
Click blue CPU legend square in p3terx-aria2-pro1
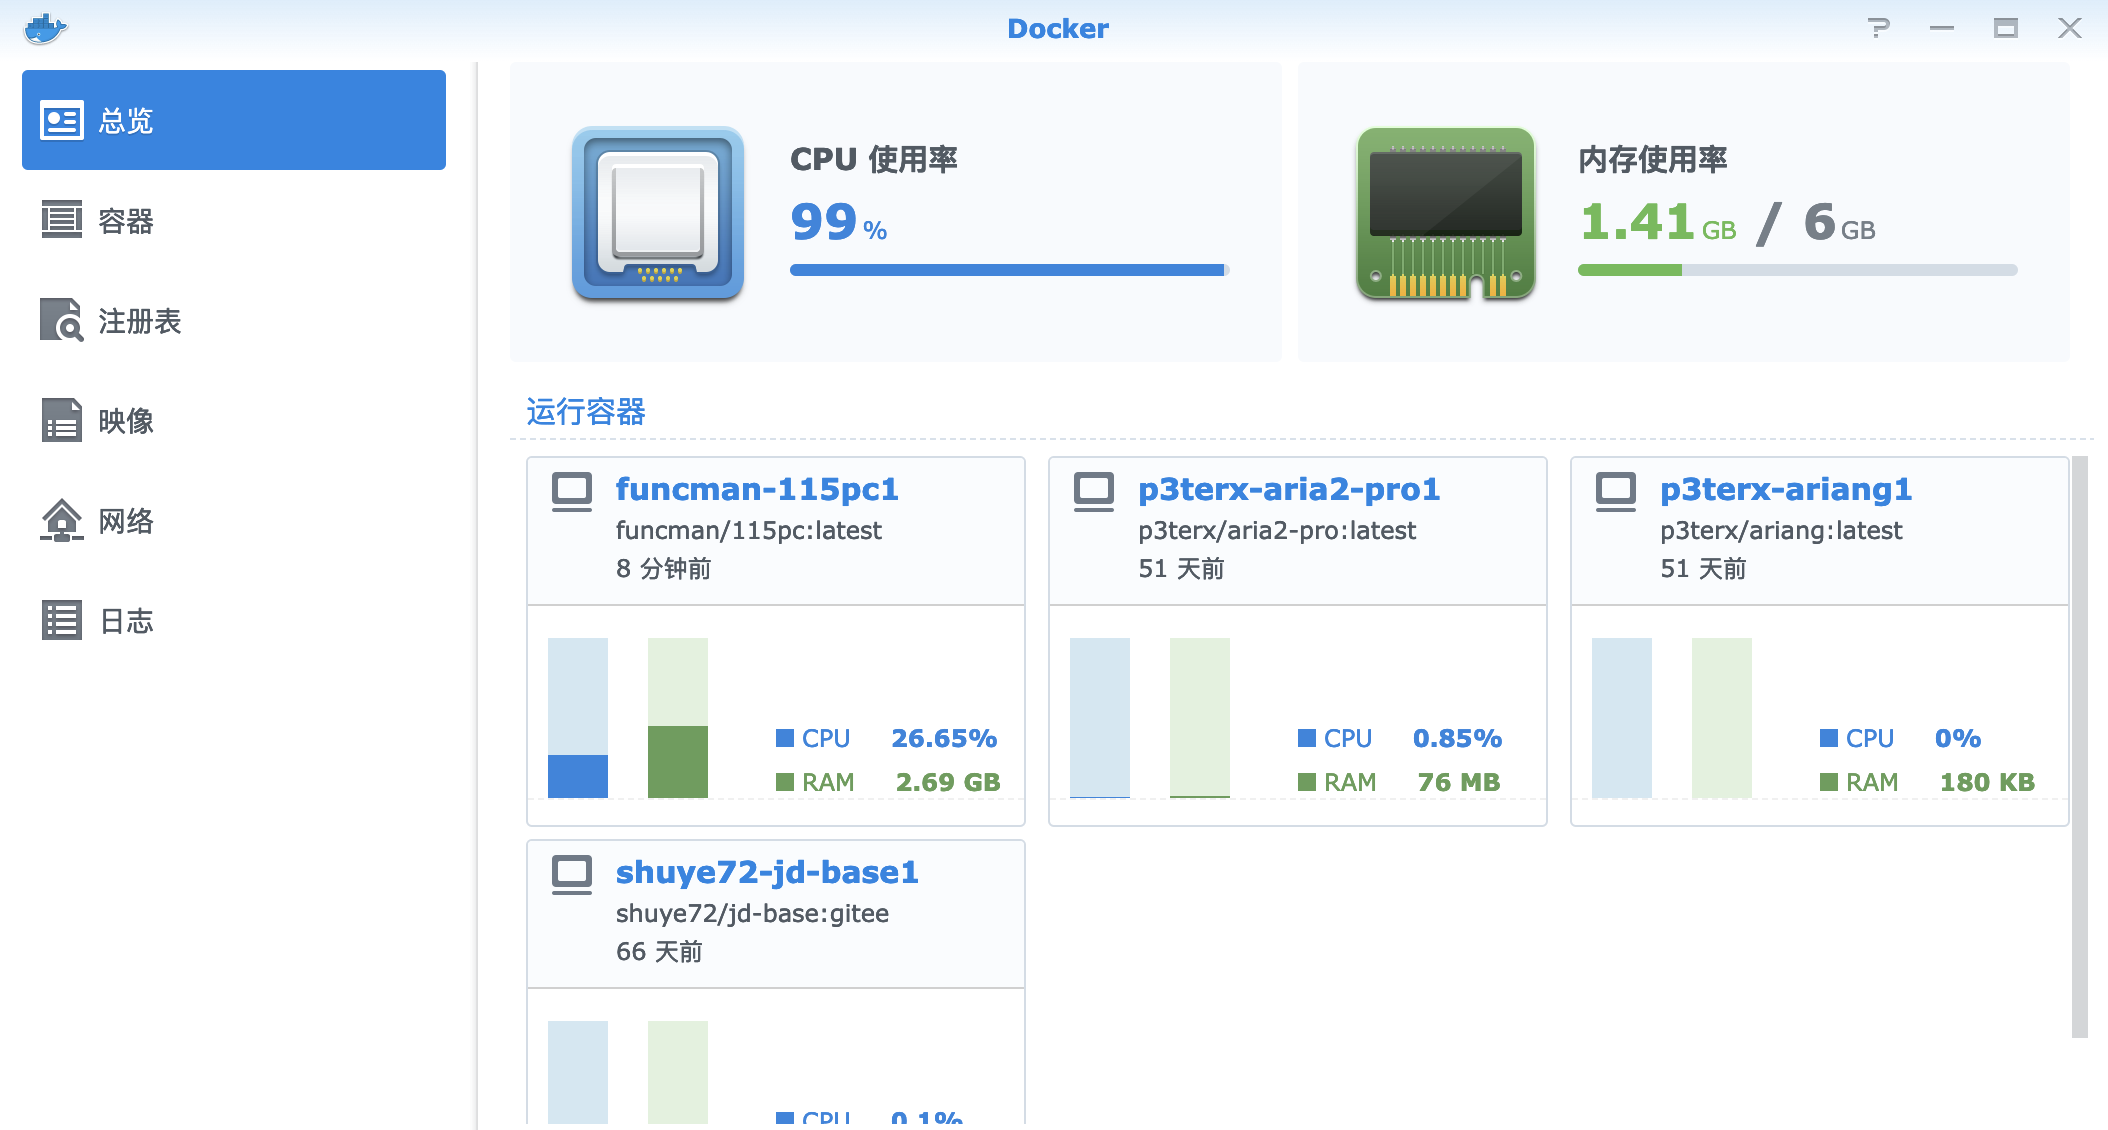pos(1307,738)
